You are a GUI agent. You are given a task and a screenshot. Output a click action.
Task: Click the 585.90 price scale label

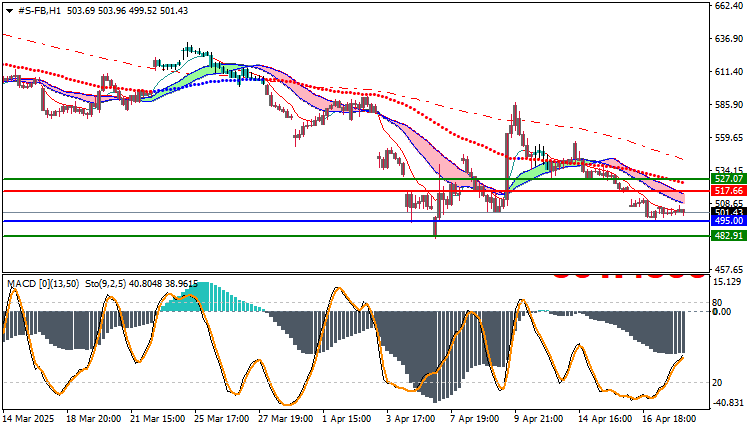728,105
